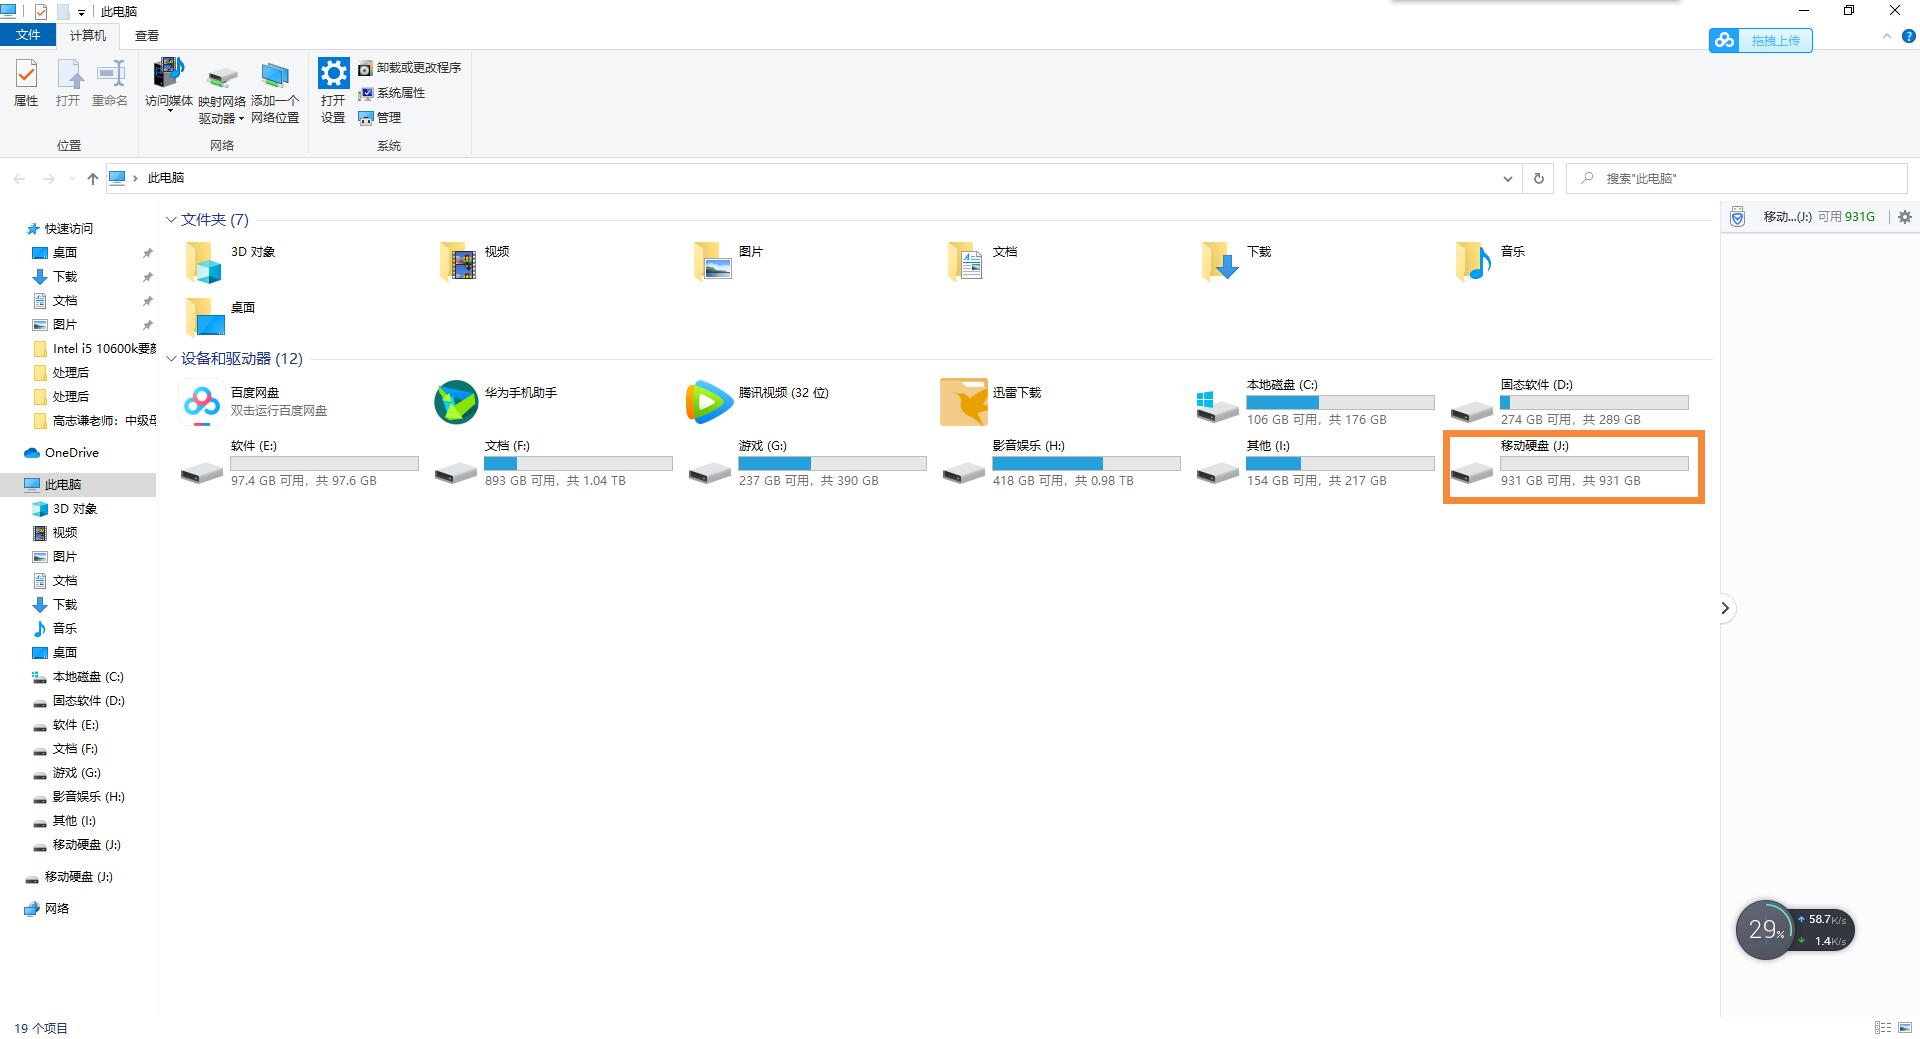Screen dimensions: 1920x1039
Task: Switch to large icons view in status bar
Action: tap(1905, 1027)
